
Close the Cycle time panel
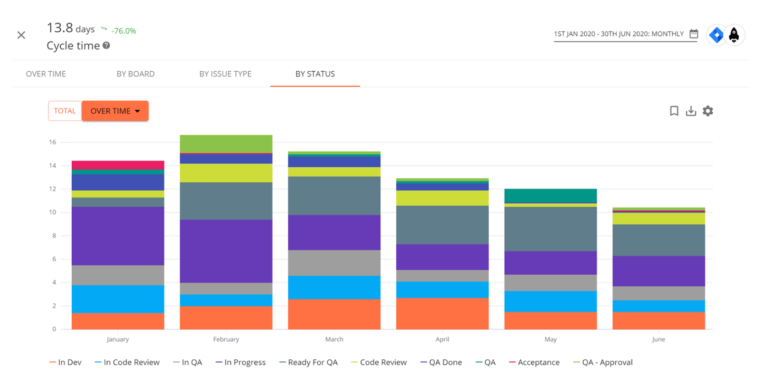pyautogui.click(x=21, y=35)
